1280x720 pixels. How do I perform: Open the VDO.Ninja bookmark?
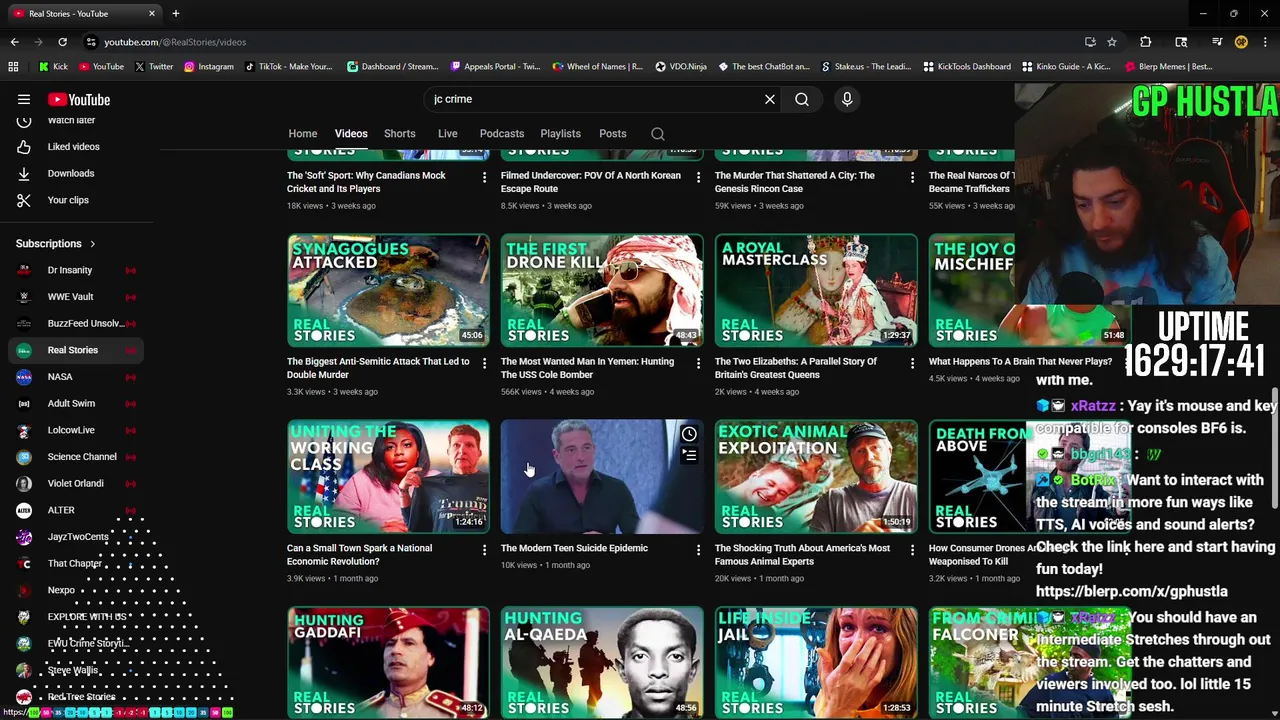[681, 67]
